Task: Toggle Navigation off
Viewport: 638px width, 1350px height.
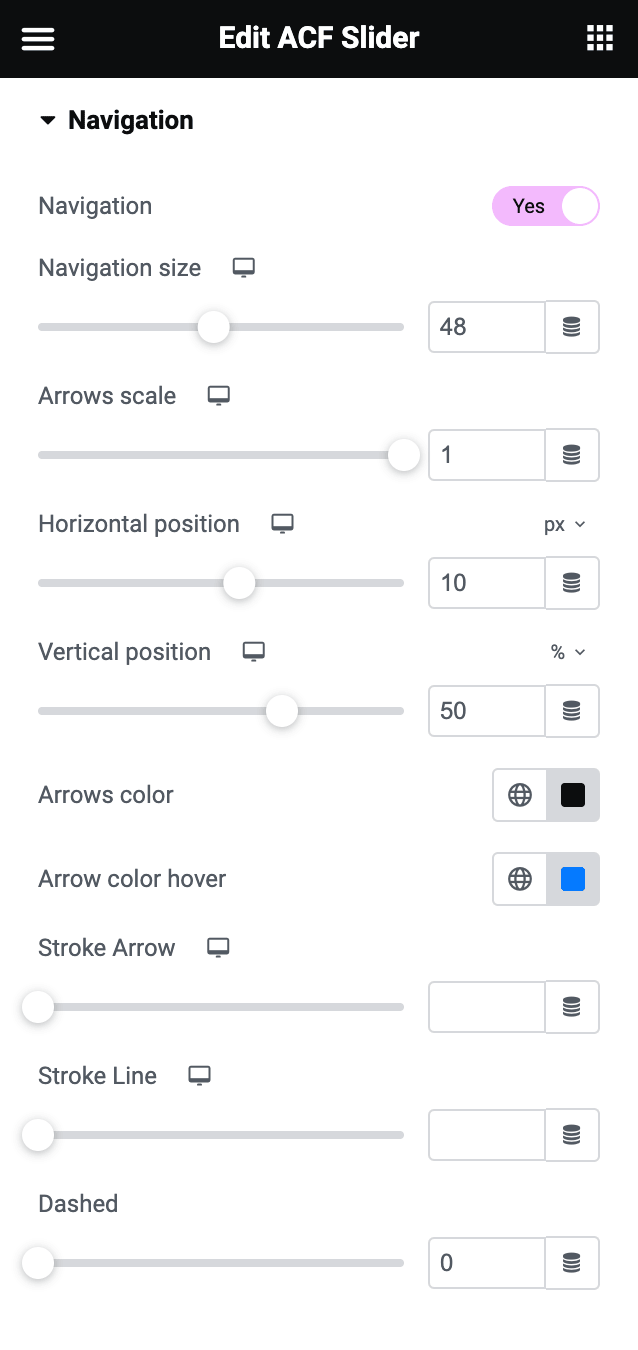Action: point(545,206)
